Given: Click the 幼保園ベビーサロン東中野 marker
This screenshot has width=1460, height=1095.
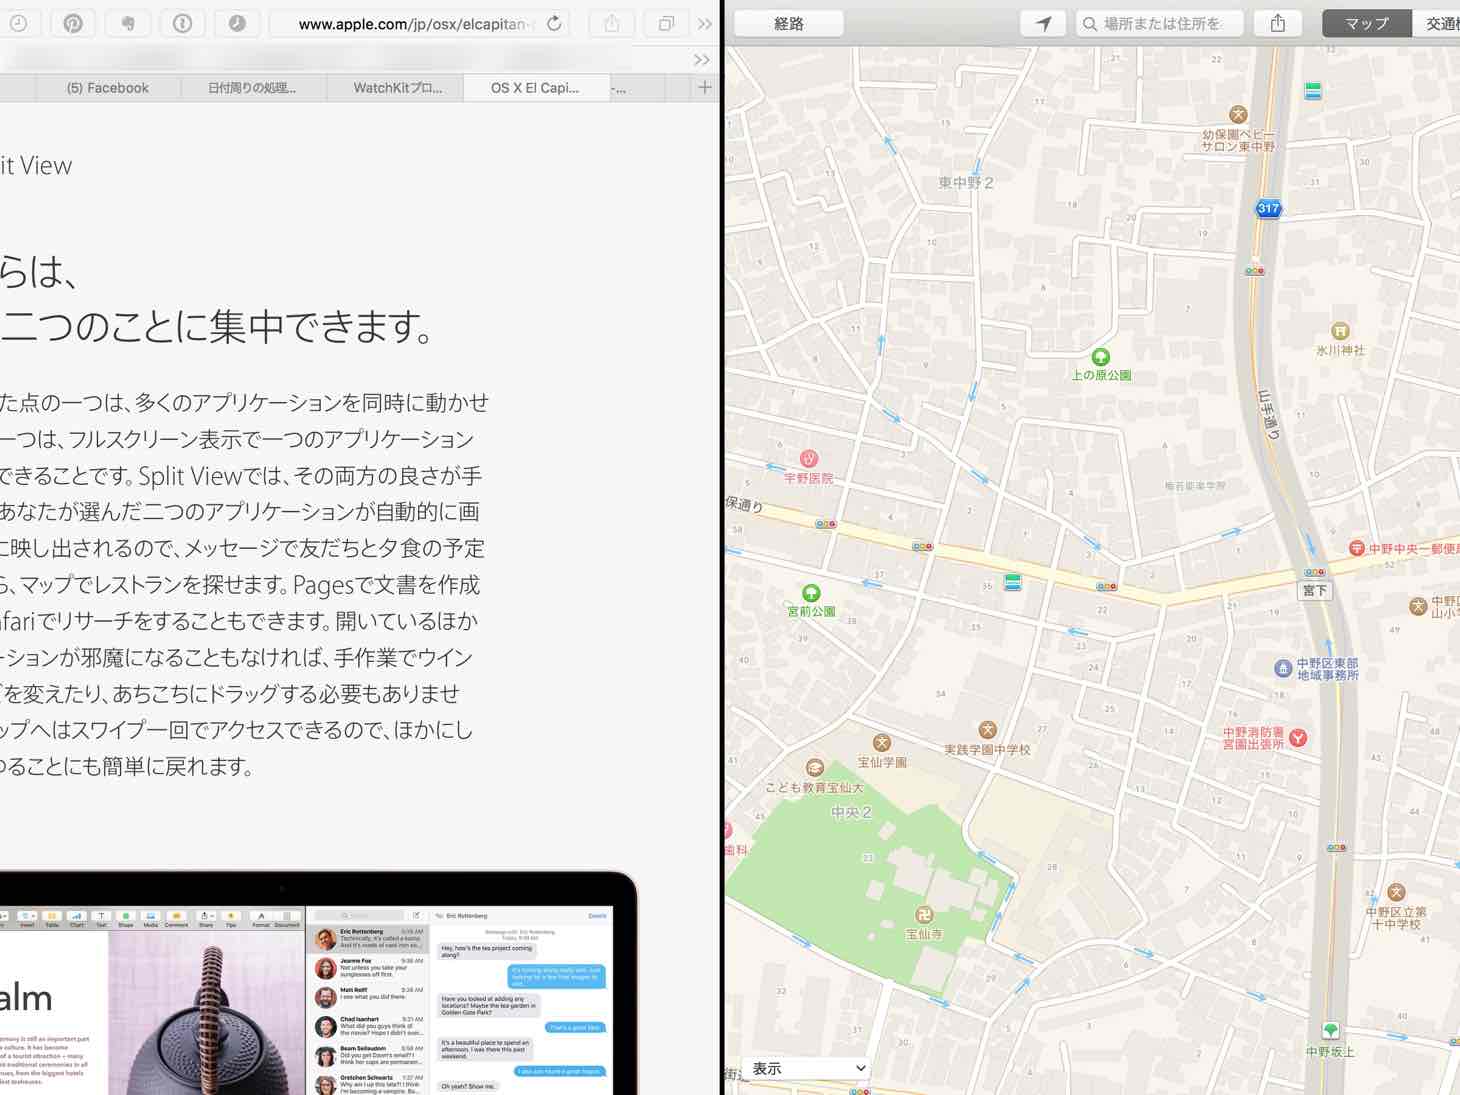Looking at the screenshot, I should click(x=1238, y=114).
